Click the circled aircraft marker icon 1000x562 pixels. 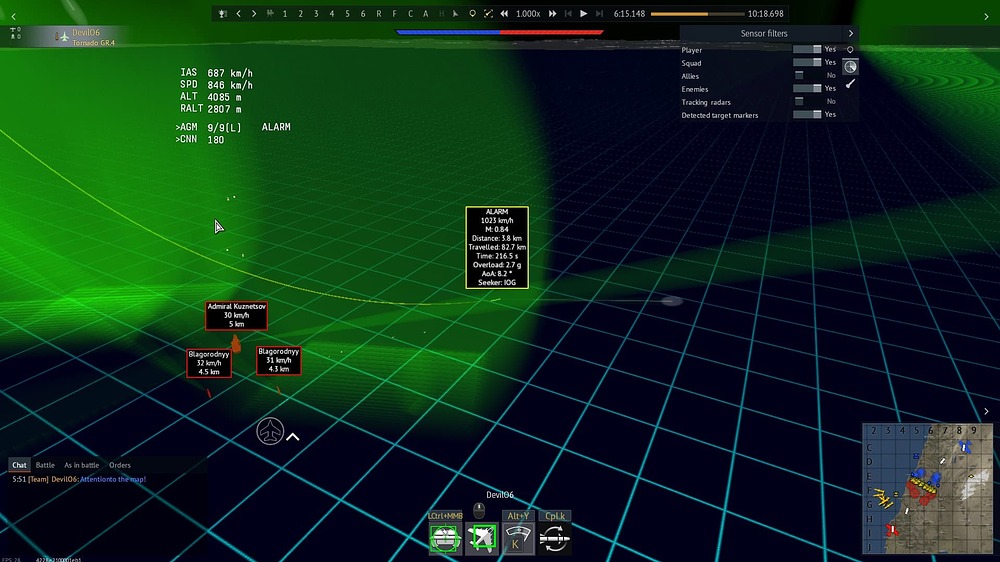270,431
